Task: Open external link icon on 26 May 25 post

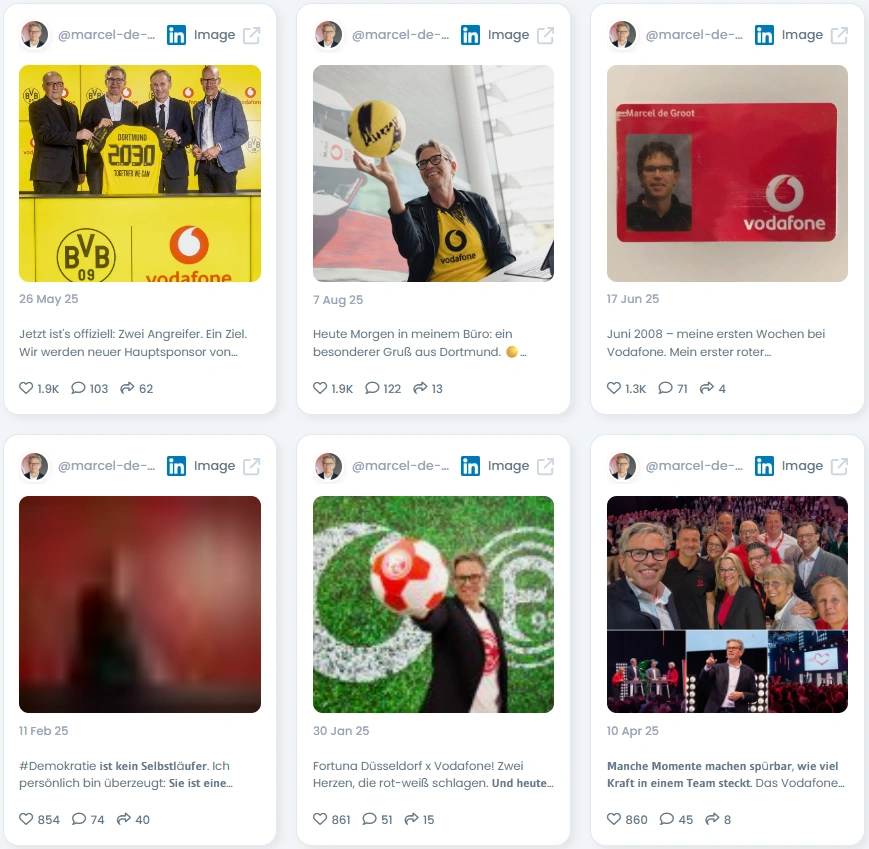Action: pos(252,35)
